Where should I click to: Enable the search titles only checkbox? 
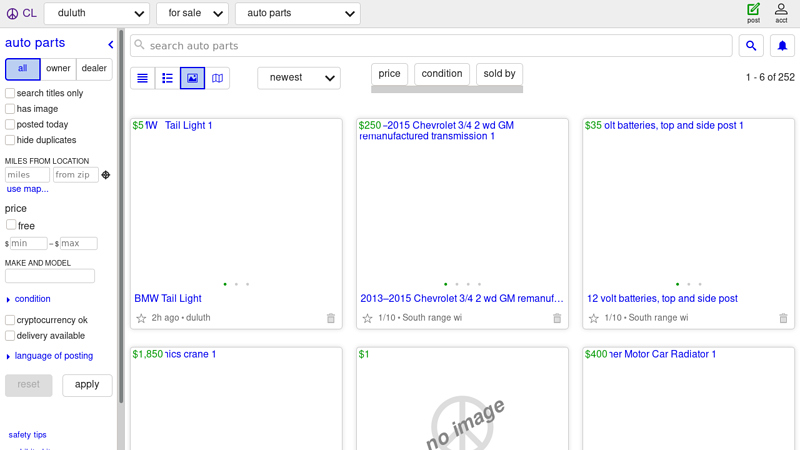[10, 93]
